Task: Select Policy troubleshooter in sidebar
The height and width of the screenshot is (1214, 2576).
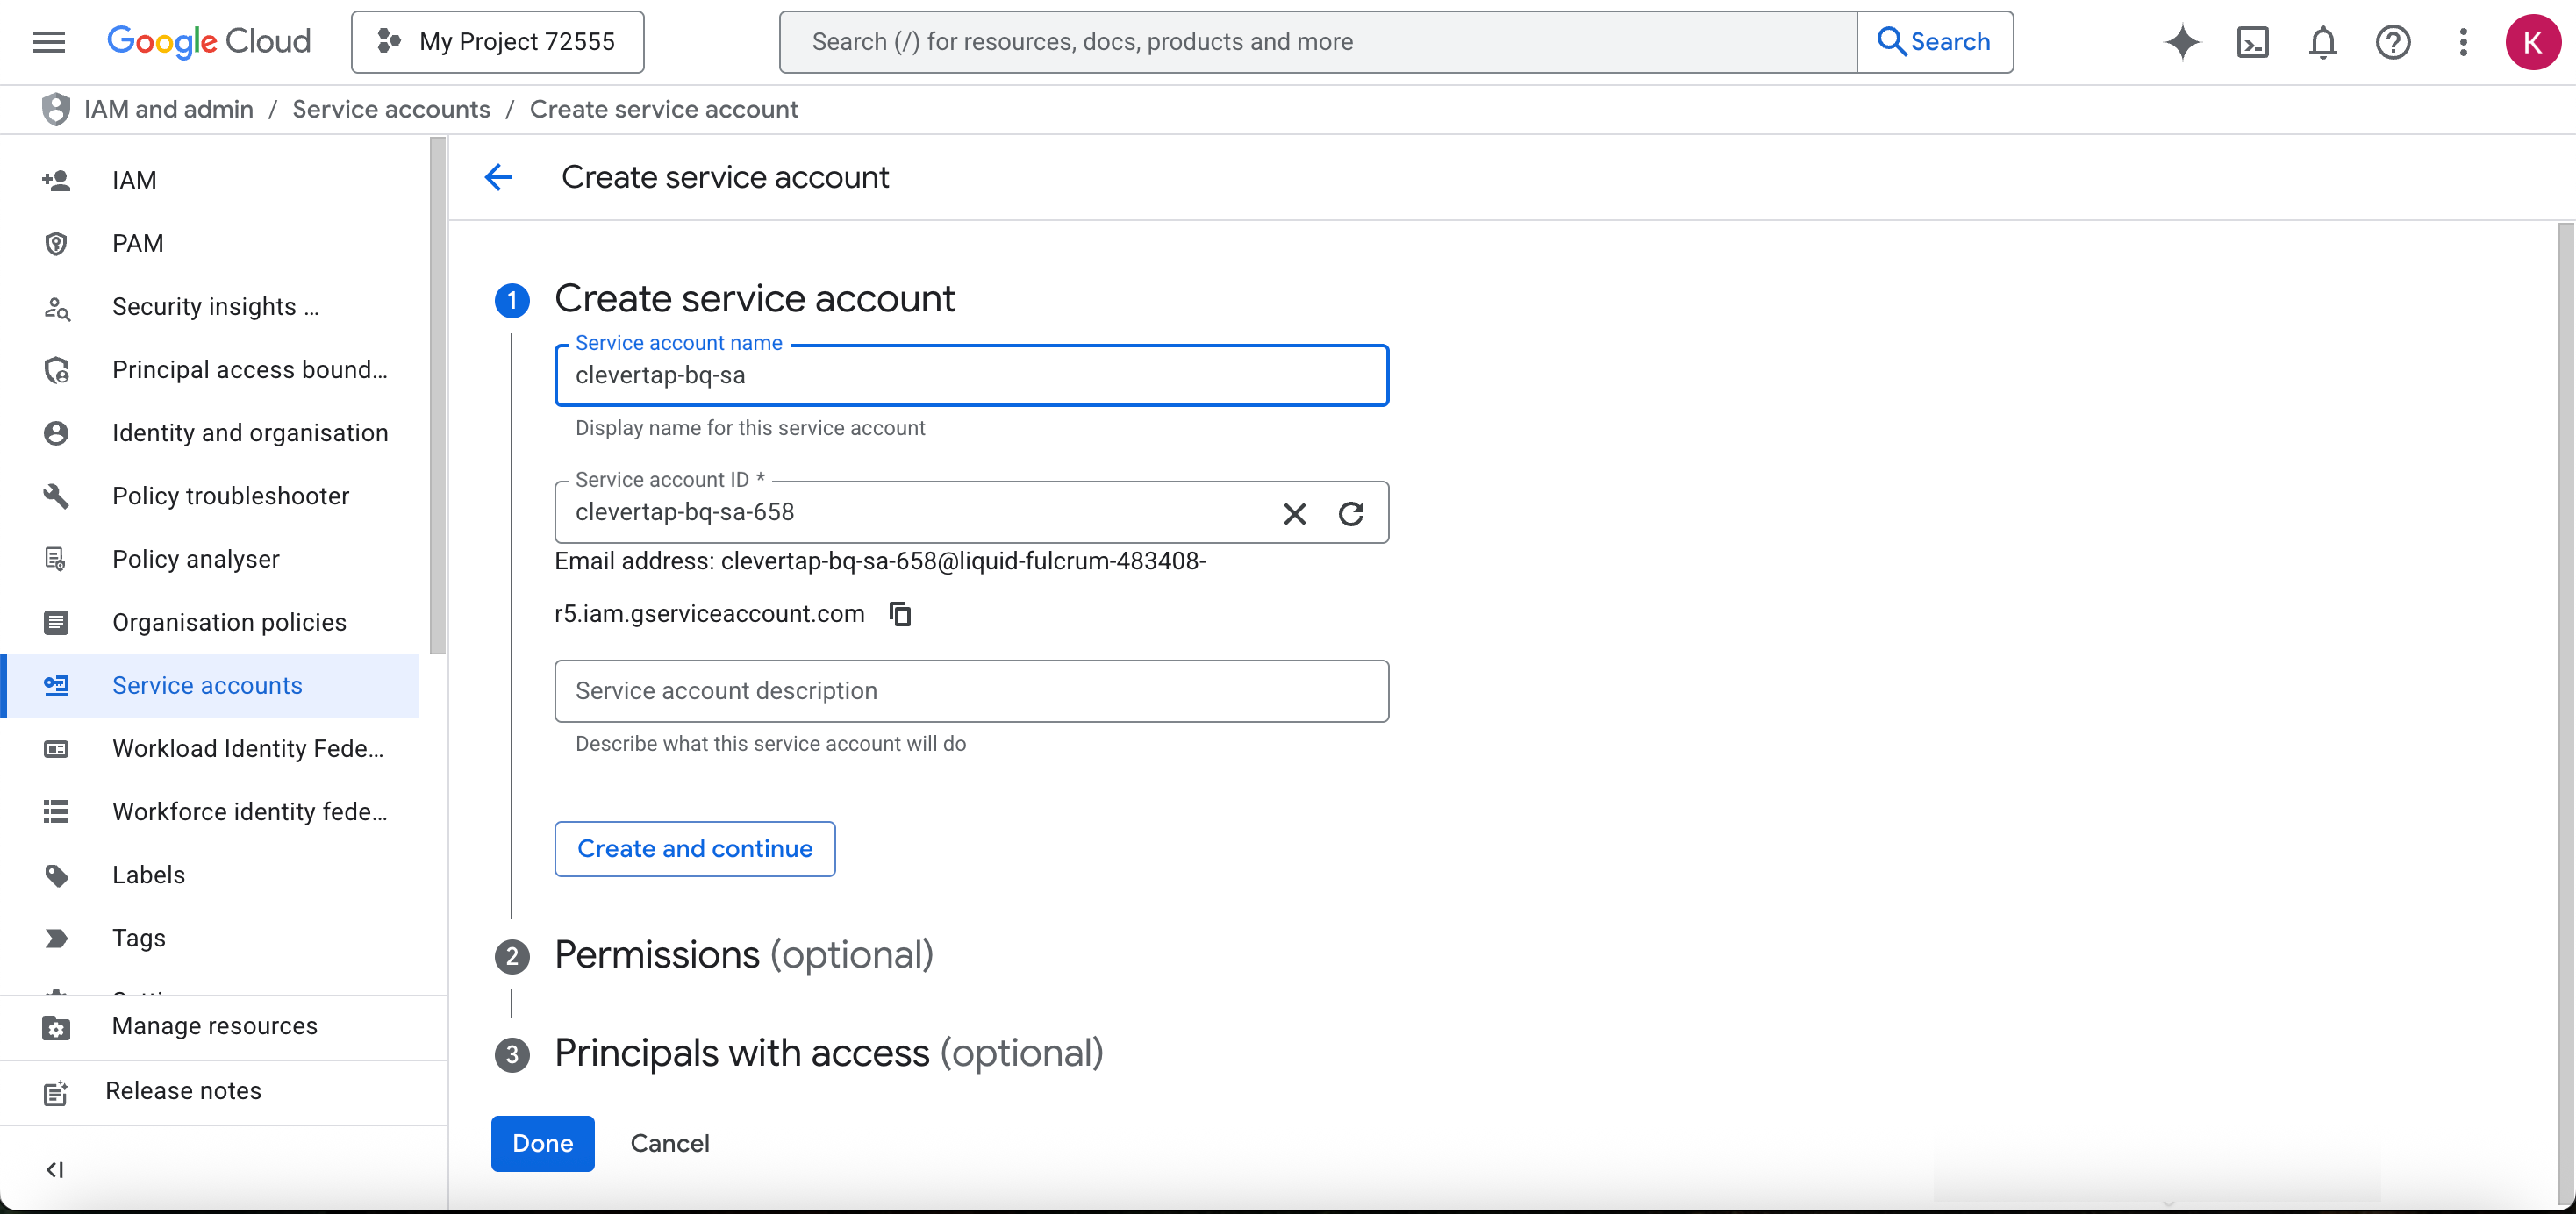Action: tap(230, 496)
